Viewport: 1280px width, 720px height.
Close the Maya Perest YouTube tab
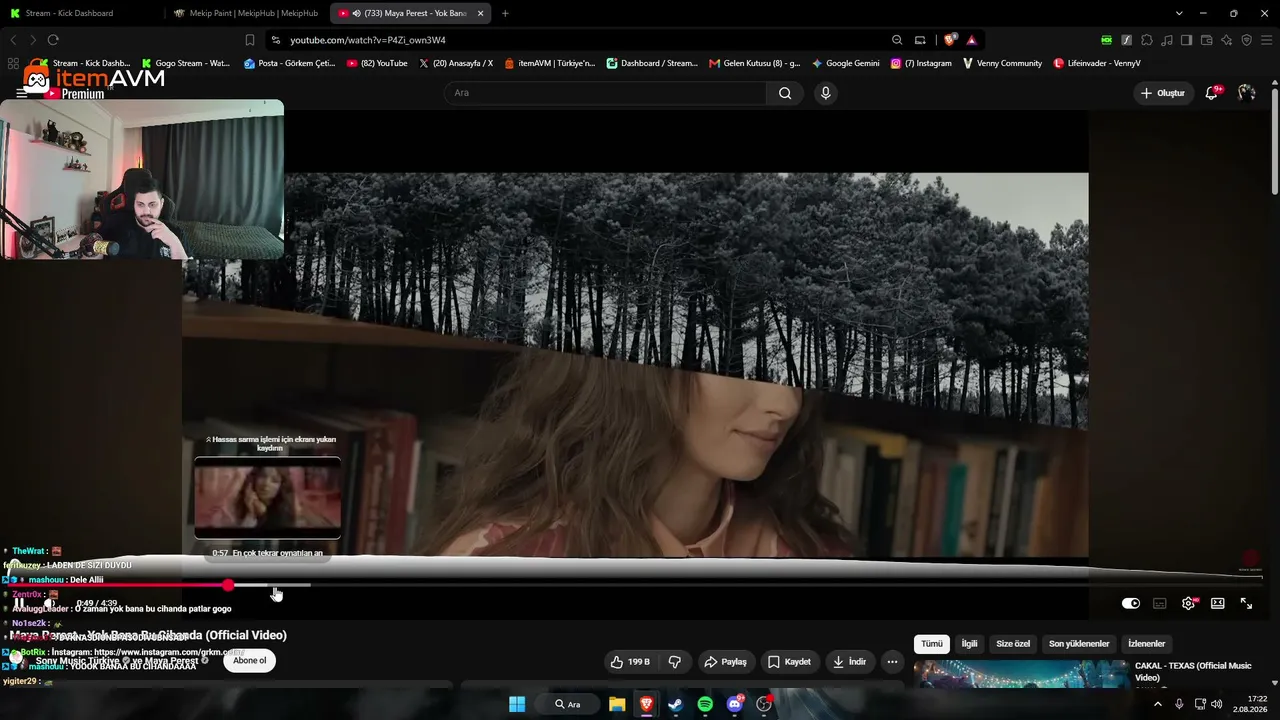pos(480,13)
